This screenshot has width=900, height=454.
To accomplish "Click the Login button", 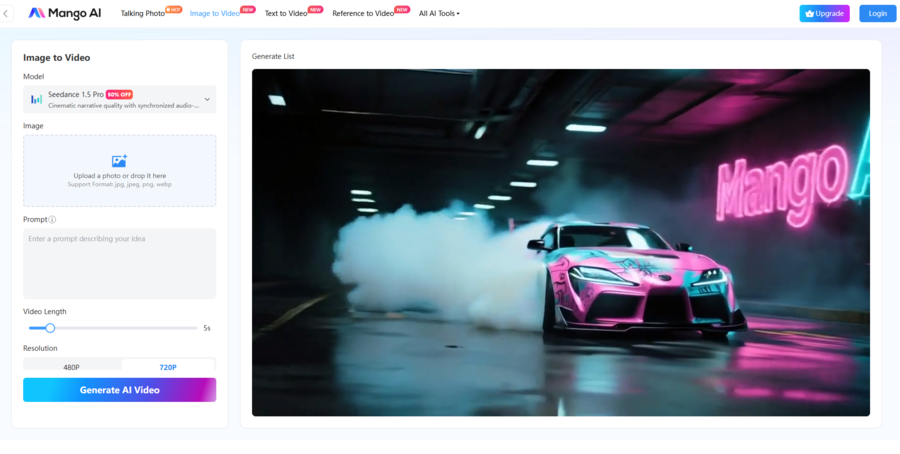I will pyautogui.click(x=877, y=14).
